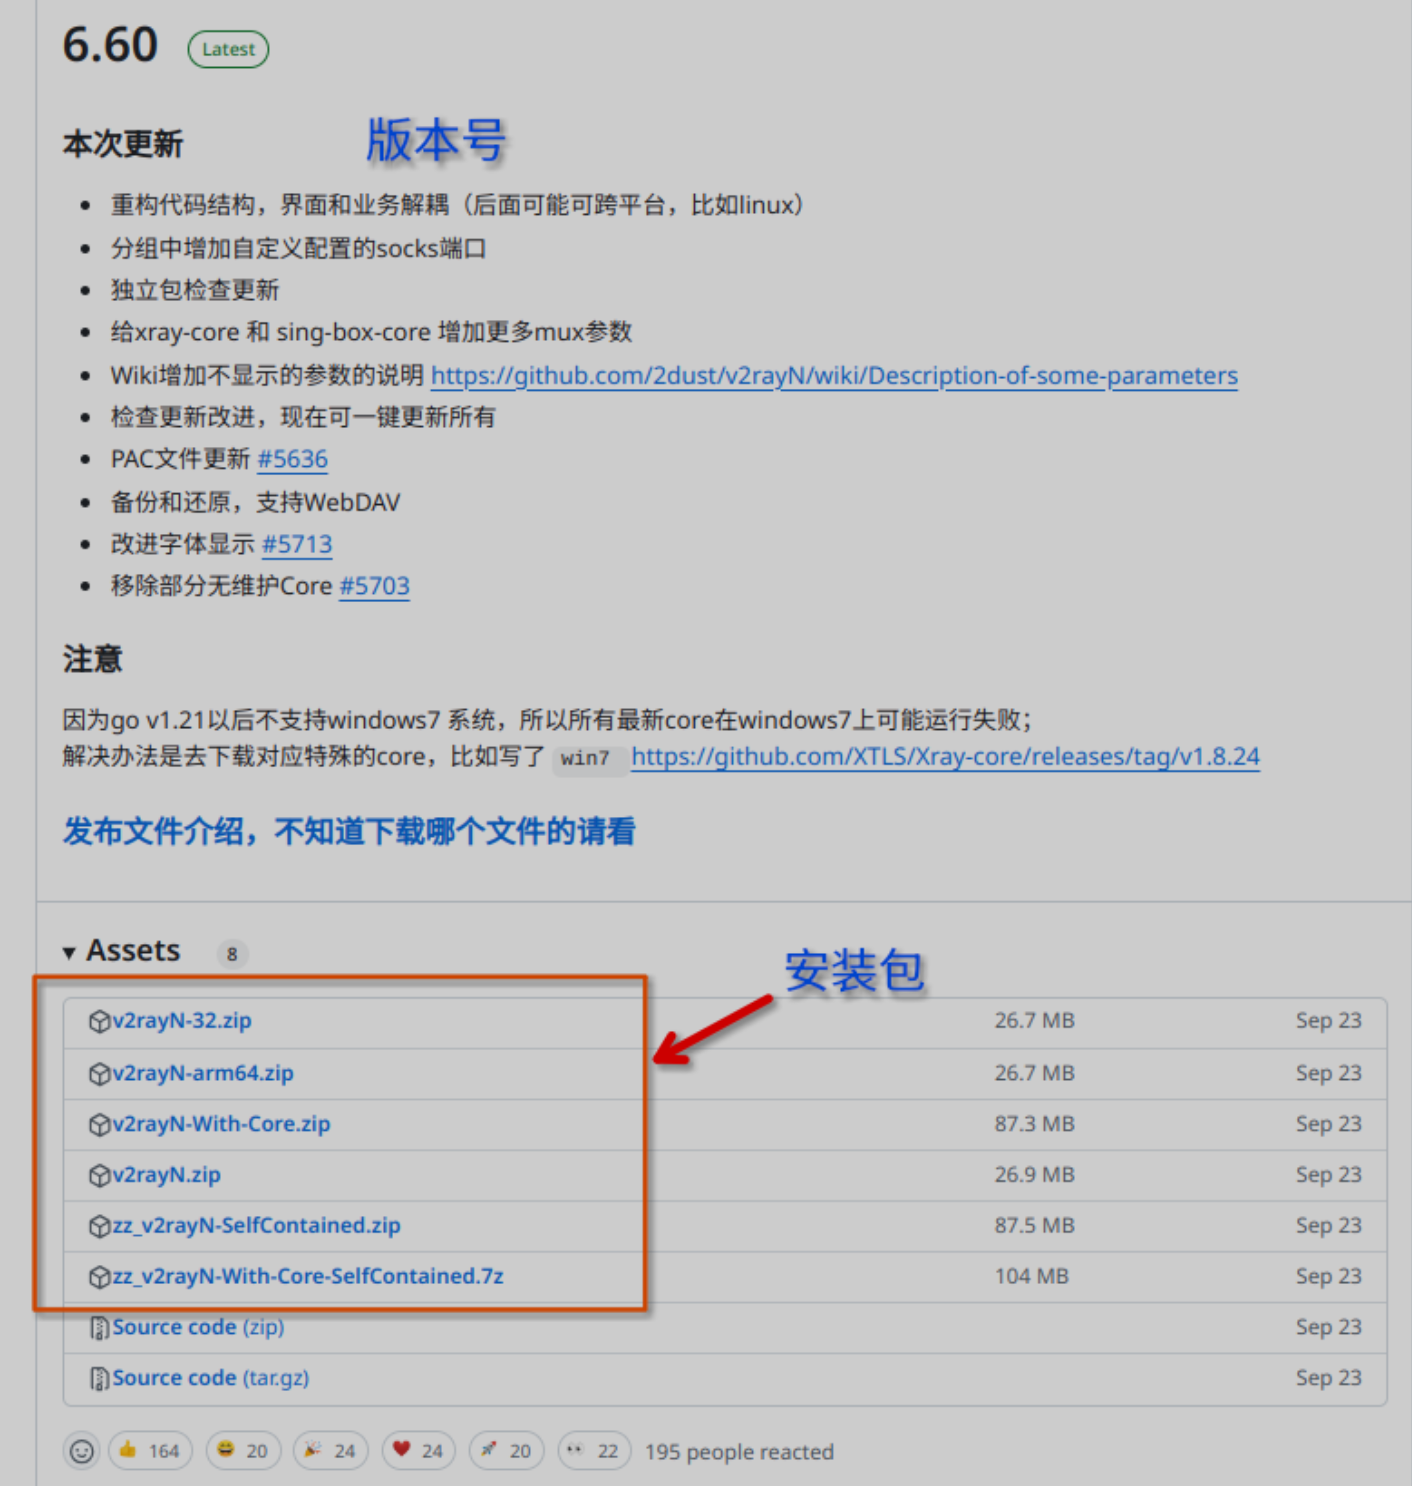Open the Xray-core v1.8.24 release link

tap(944, 756)
